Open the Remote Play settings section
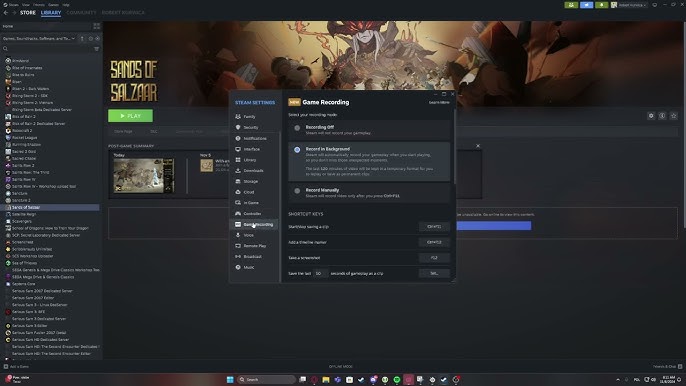The image size is (686, 386). 255,246
